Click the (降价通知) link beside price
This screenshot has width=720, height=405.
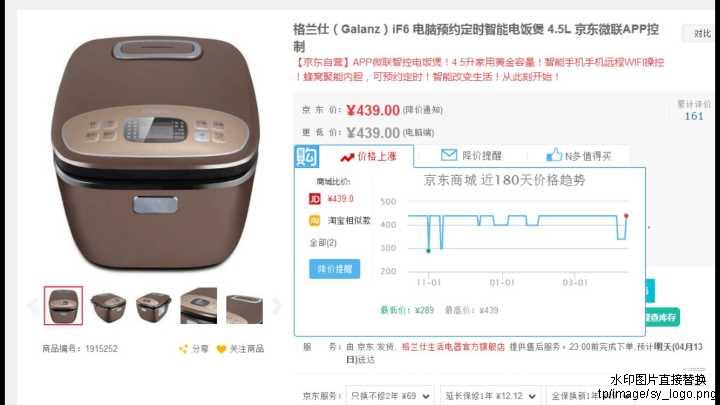pyautogui.click(x=422, y=110)
